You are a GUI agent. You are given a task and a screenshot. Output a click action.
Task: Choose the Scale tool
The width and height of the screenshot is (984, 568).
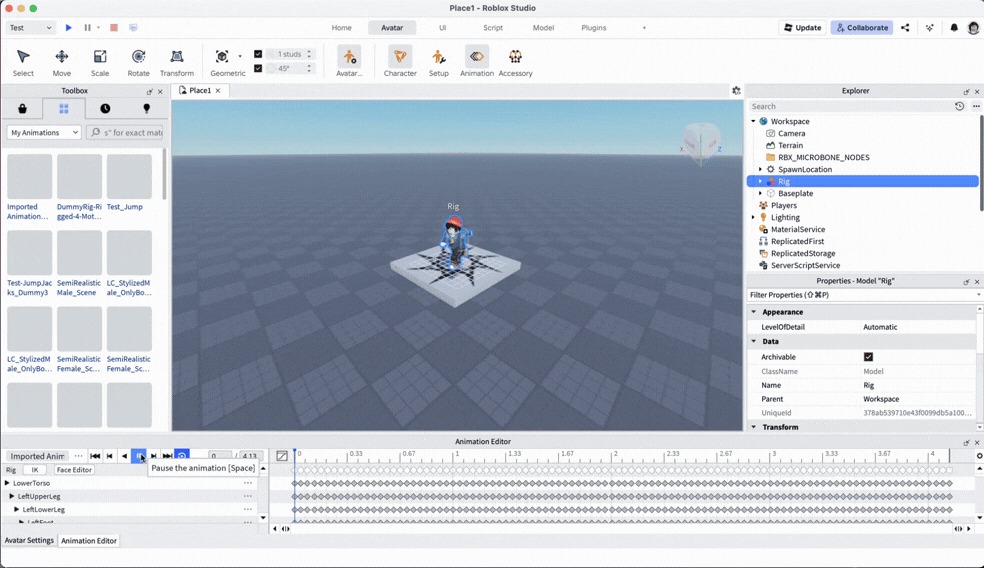[100, 63]
